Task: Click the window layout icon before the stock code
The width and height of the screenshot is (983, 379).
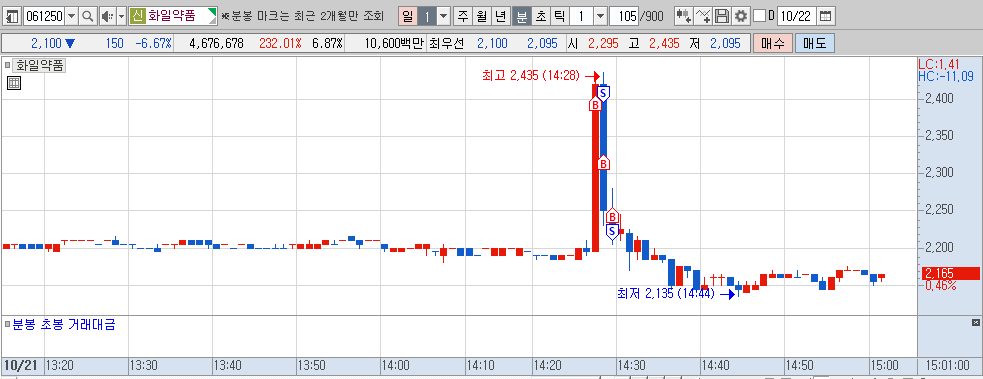Action: click(13, 16)
